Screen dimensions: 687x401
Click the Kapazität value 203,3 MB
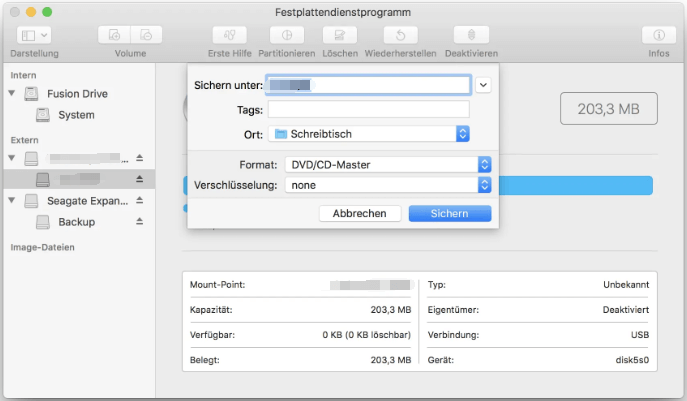click(391, 310)
